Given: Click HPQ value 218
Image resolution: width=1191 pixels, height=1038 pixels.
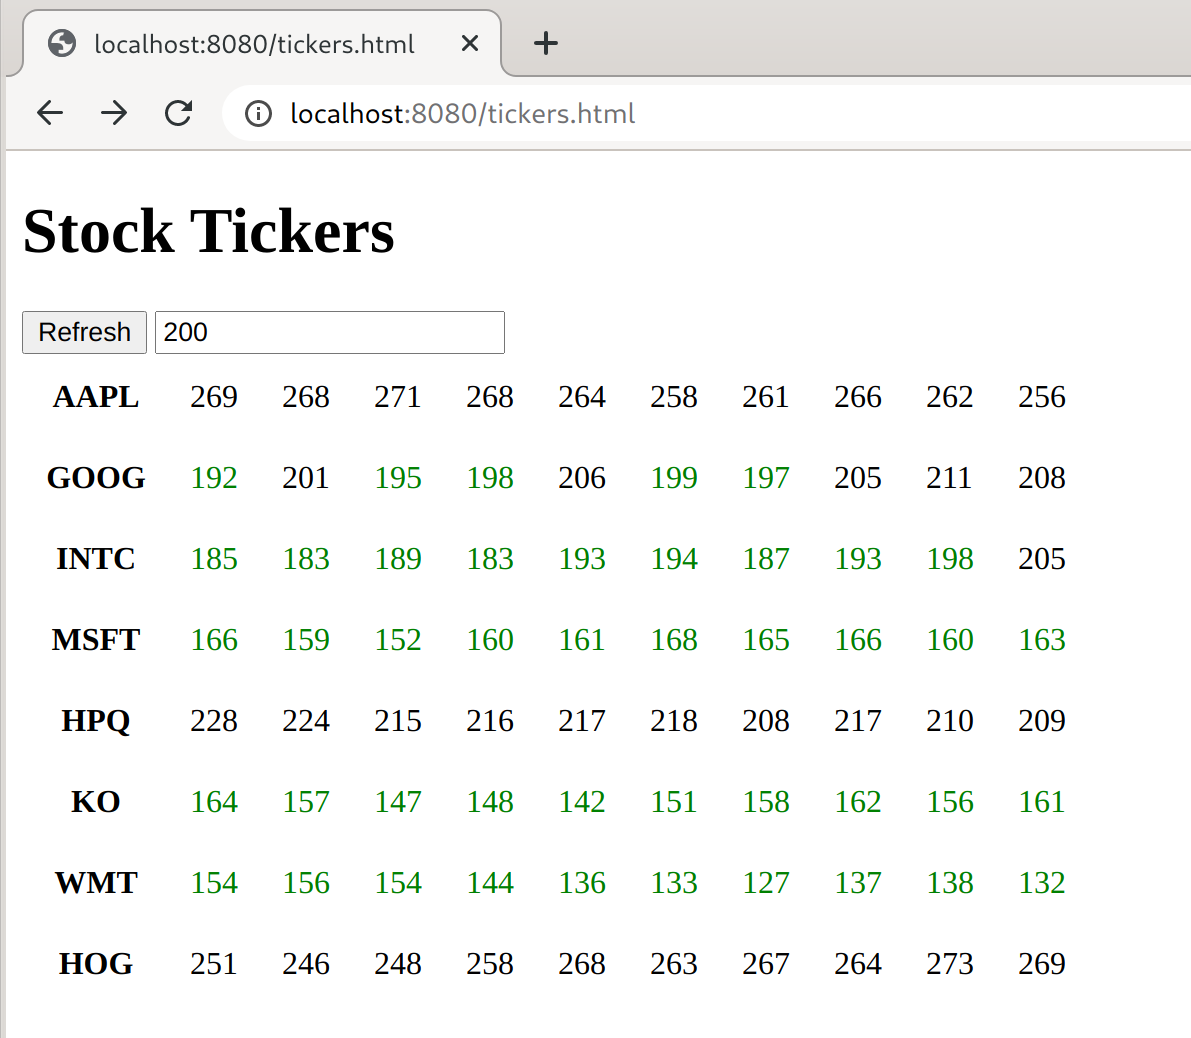Looking at the screenshot, I should [x=674, y=721].
